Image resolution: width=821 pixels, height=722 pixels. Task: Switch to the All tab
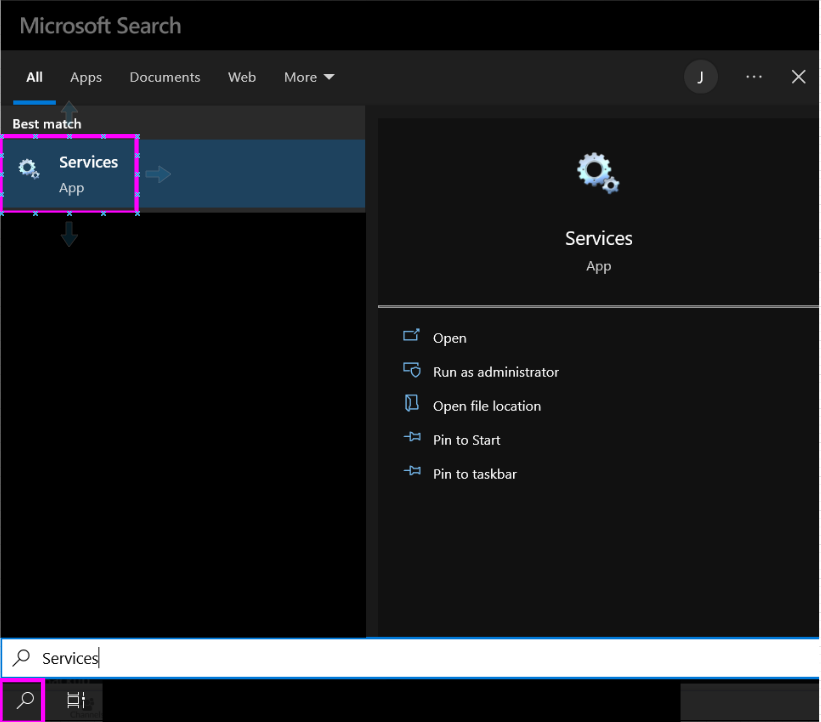[x=34, y=77]
